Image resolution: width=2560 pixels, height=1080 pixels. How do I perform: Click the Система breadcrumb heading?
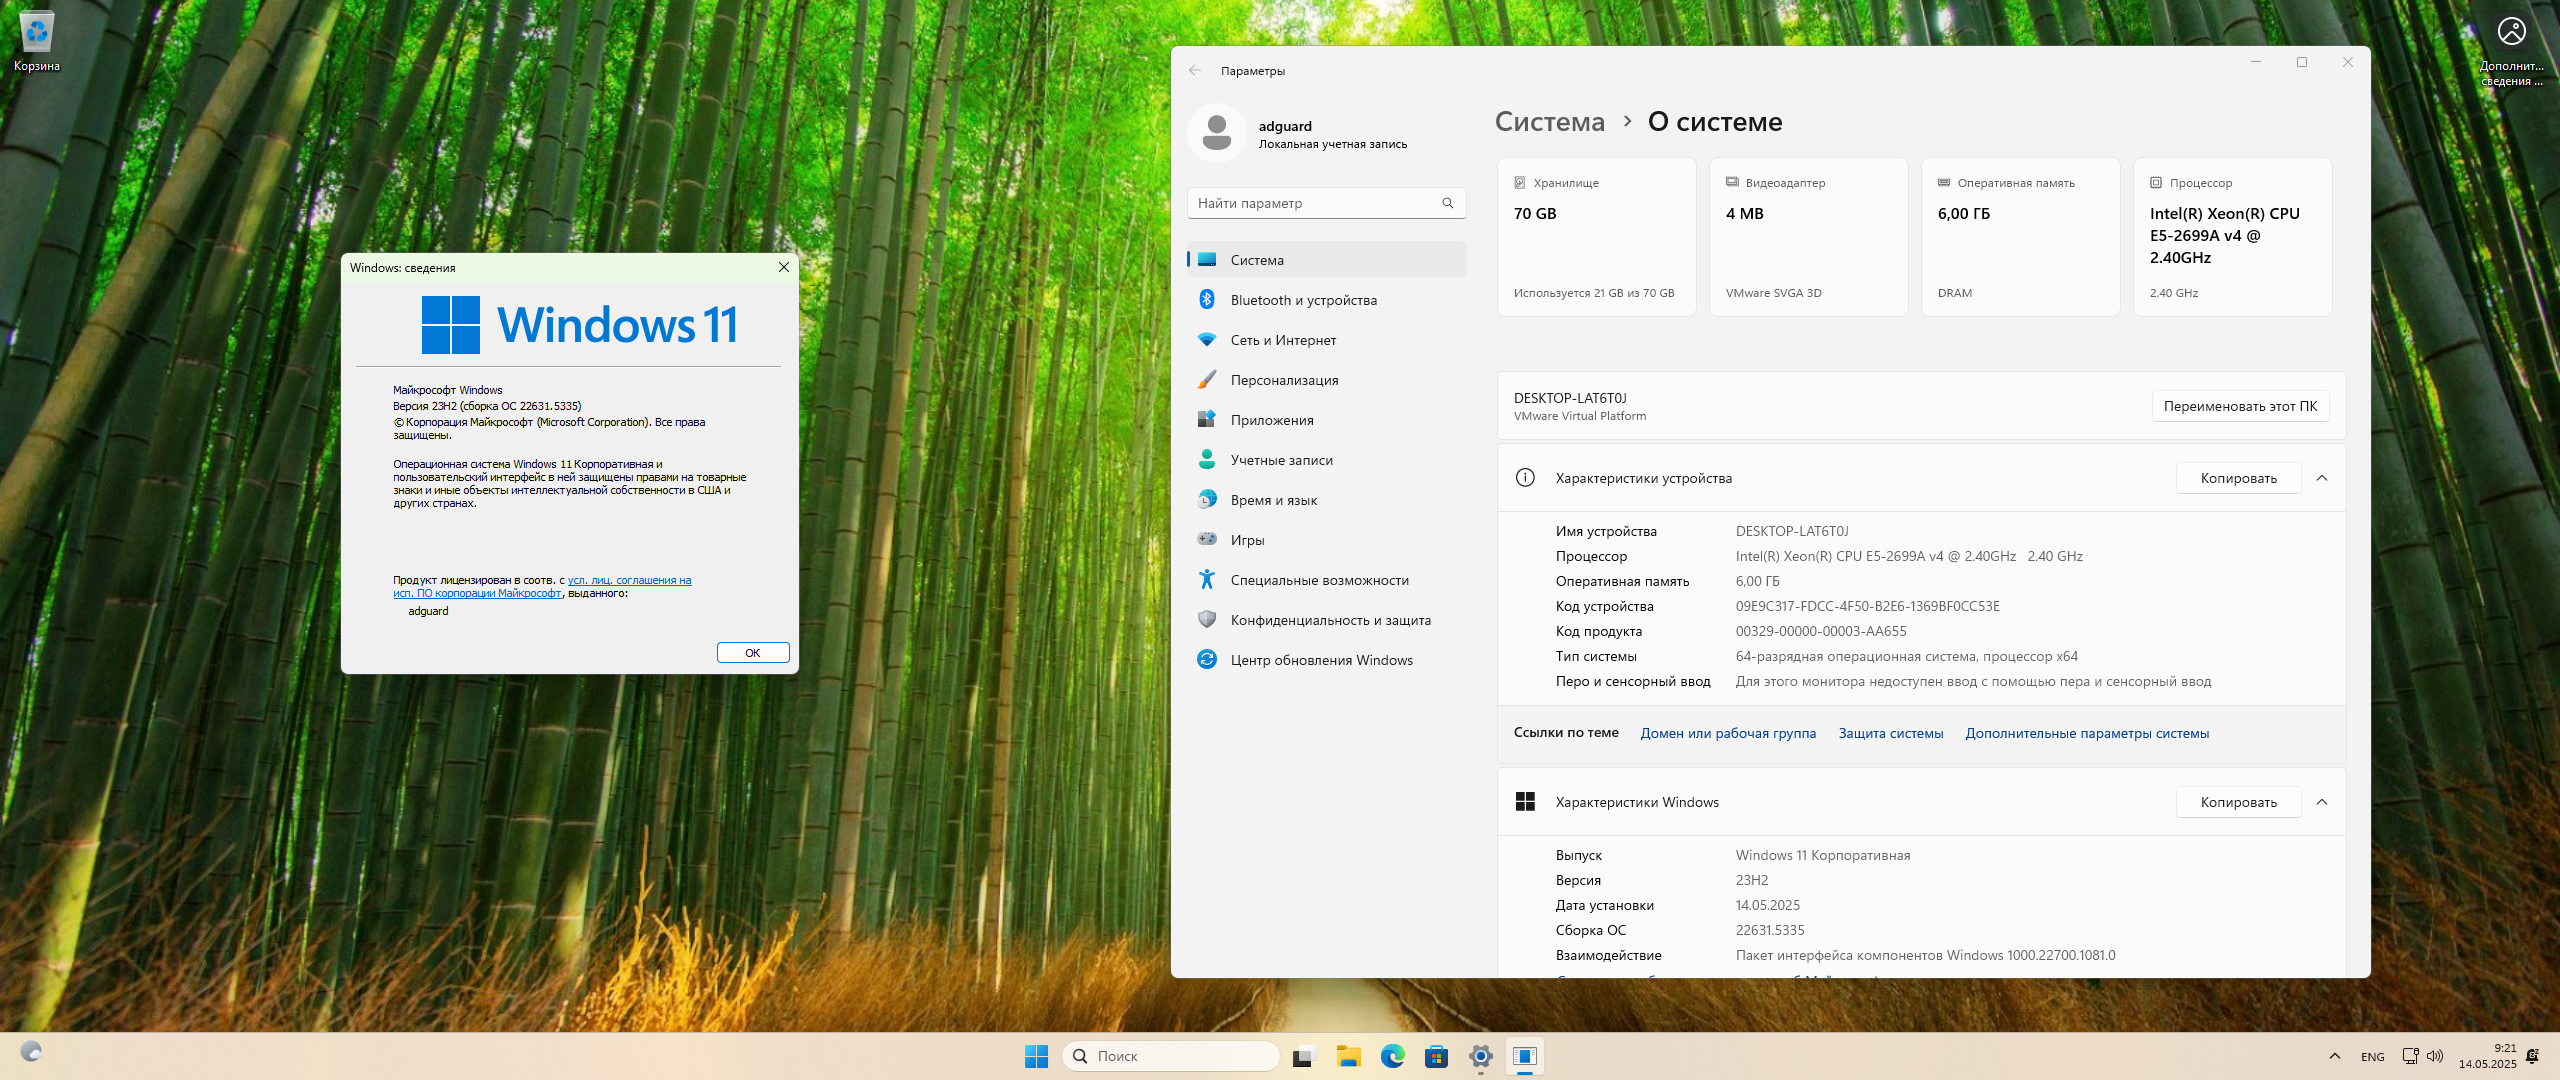pyautogui.click(x=1549, y=122)
